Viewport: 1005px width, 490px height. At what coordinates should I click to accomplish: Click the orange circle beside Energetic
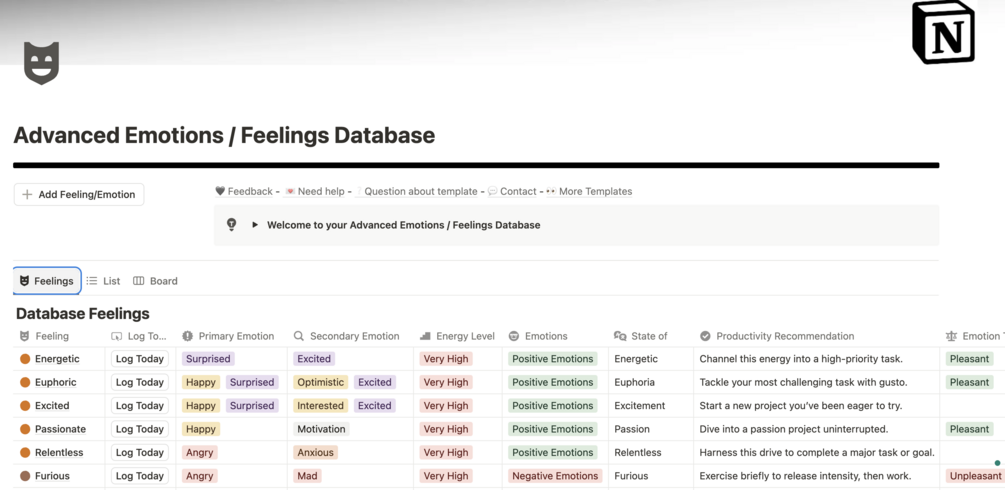(x=25, y=359)
